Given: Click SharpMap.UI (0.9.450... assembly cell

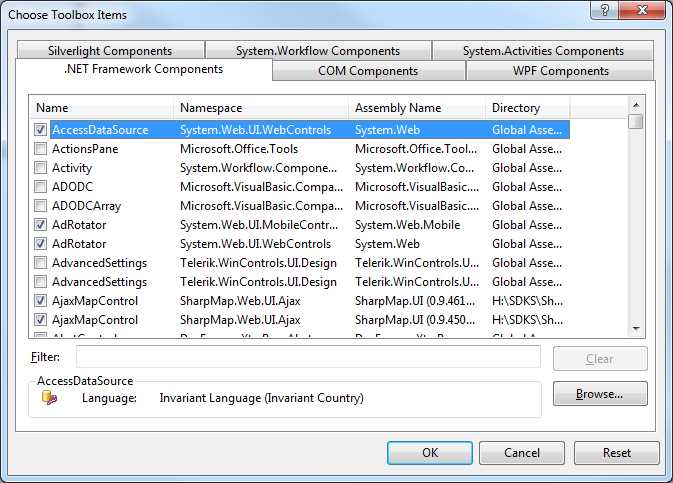Looking at the screenshot, I should click(415, 320).
